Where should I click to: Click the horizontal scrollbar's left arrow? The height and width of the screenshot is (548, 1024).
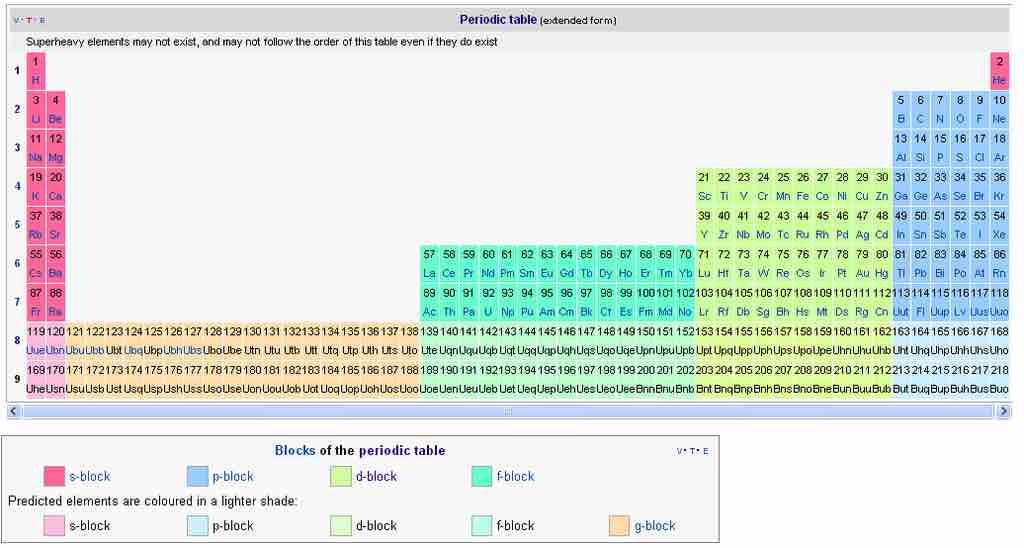pyautogui.click(x=14, y=411)
